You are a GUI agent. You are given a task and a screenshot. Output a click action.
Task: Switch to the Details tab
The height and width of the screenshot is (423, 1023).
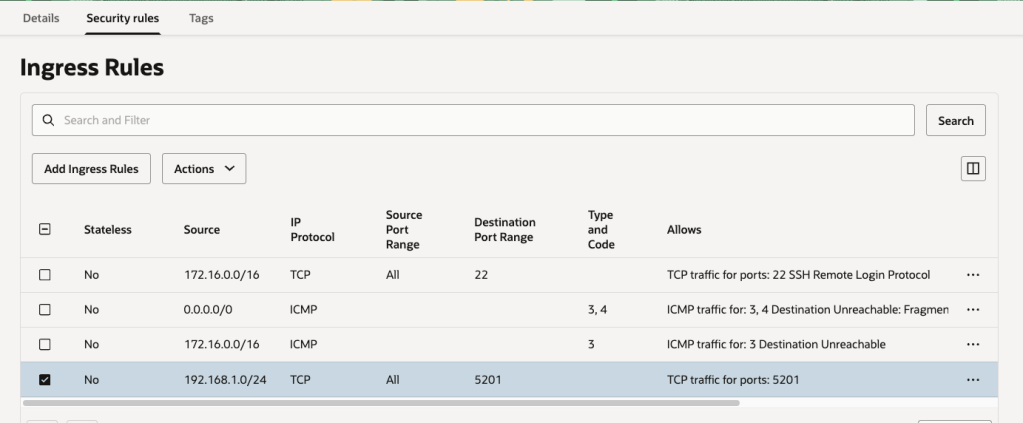click(41, 18)
